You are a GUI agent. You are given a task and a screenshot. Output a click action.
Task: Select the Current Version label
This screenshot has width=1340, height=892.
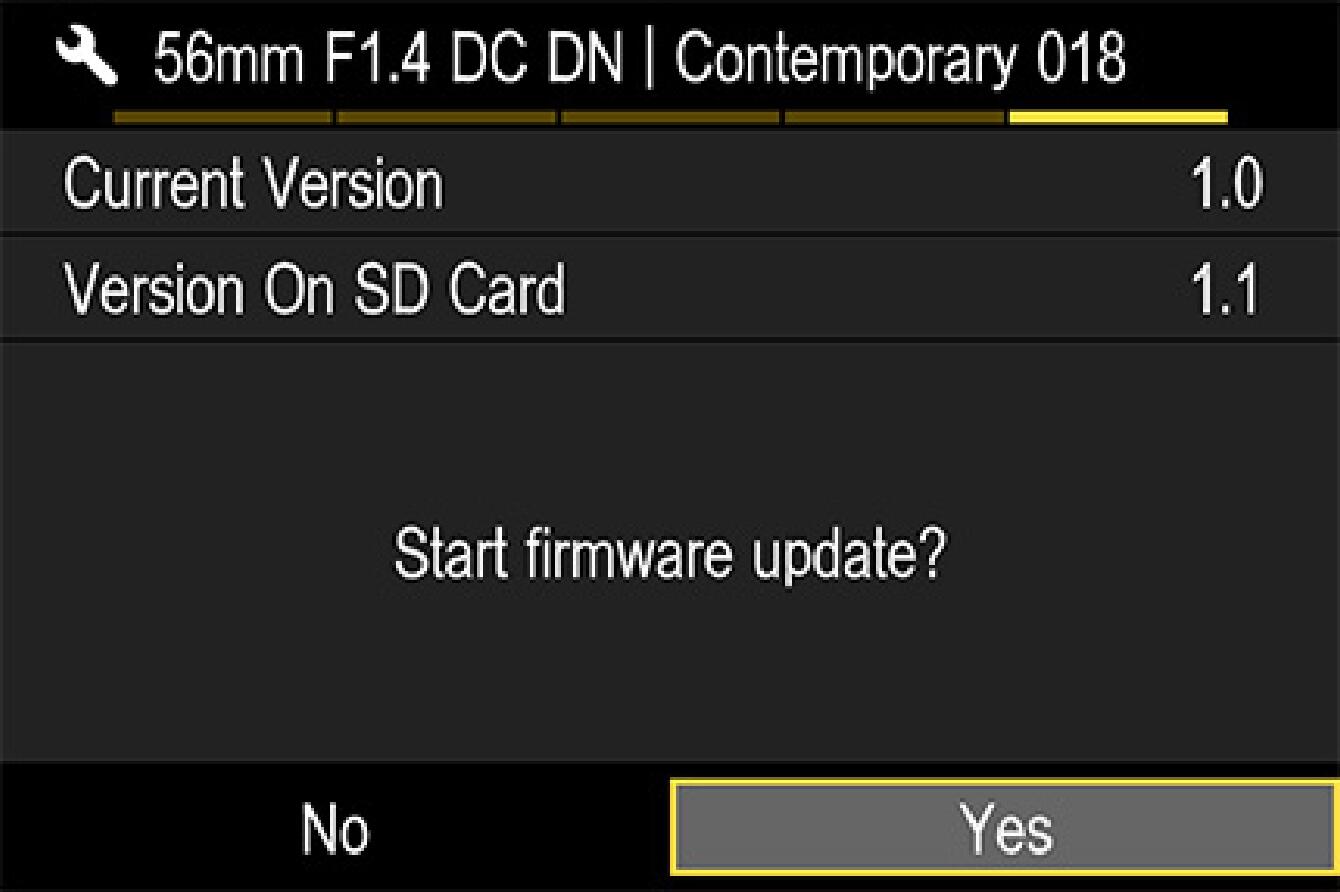tap(253, 185)
